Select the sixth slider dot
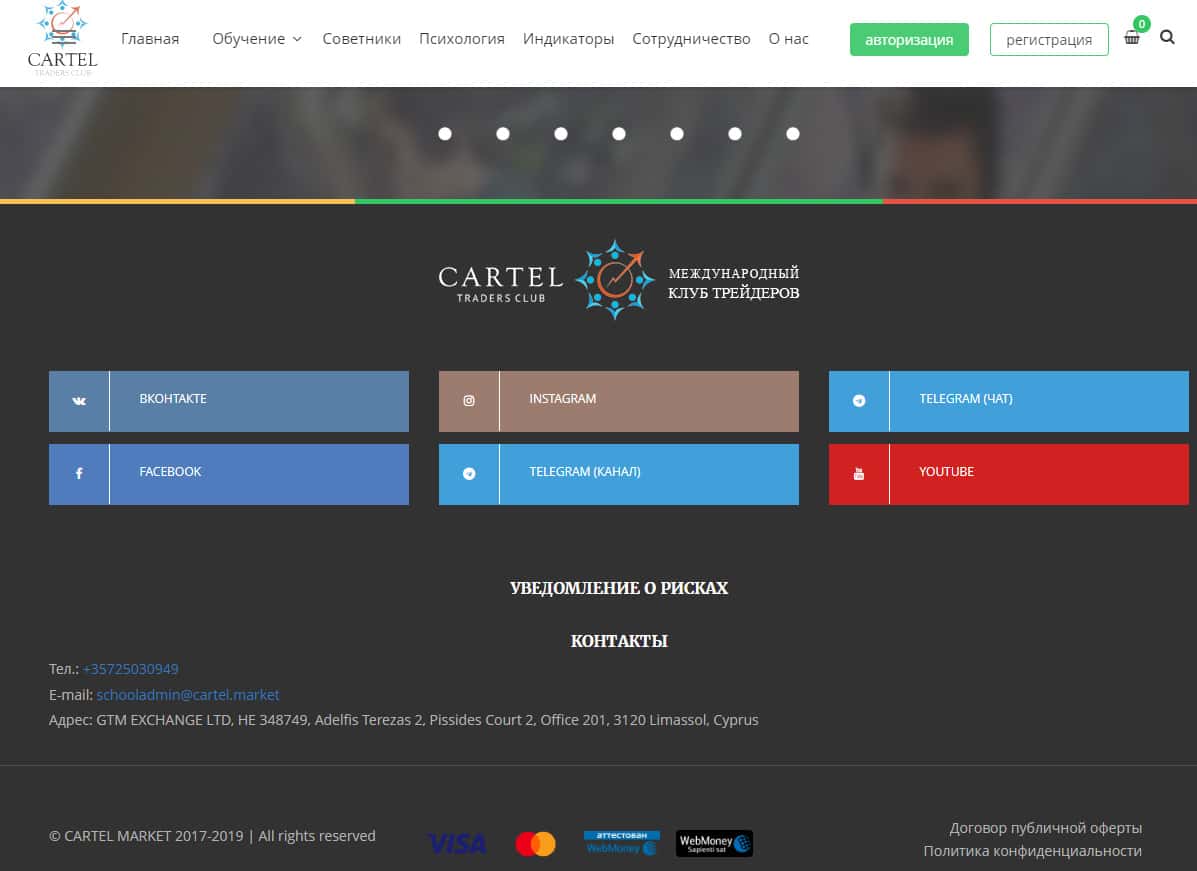1197x871 pixels. pos(735,134)
